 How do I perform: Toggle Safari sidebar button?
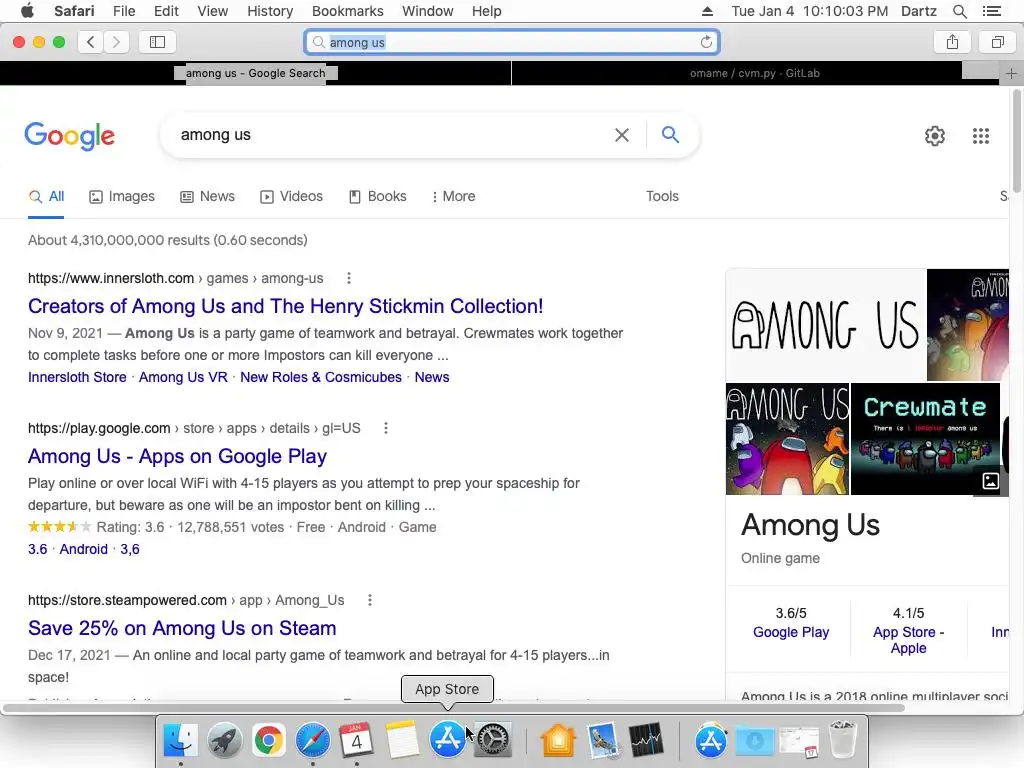pos(157,42)
